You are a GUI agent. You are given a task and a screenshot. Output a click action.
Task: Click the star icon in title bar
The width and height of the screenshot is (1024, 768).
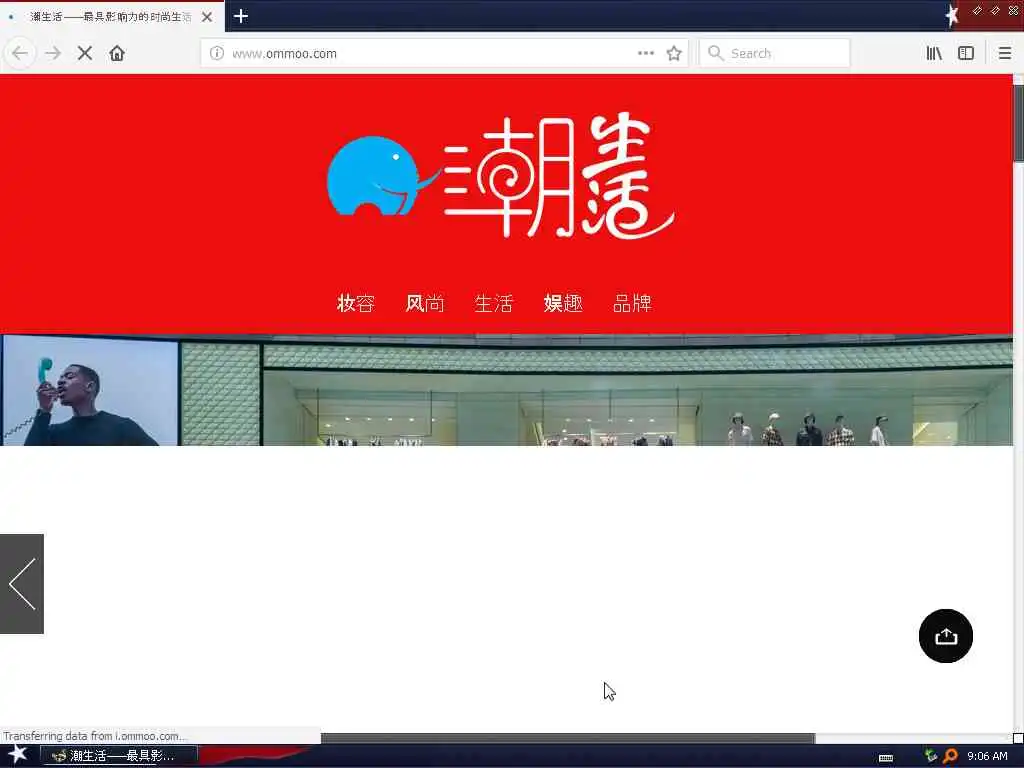(952, 16)
